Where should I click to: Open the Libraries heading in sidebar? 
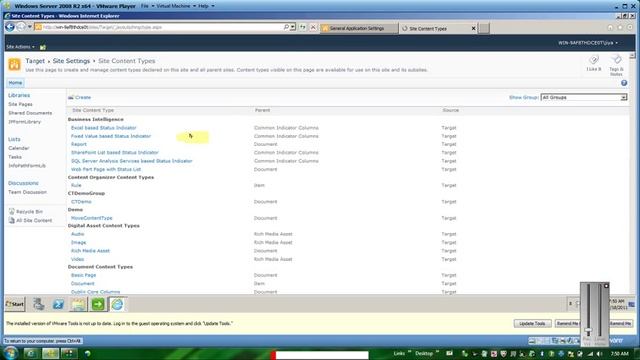pyautogui.click(x=19, y=95)
